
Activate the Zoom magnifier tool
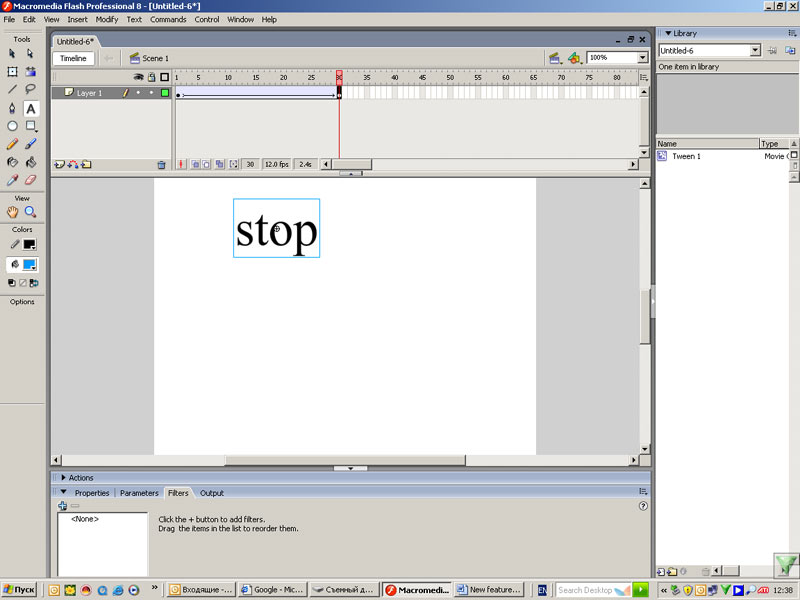30,212
